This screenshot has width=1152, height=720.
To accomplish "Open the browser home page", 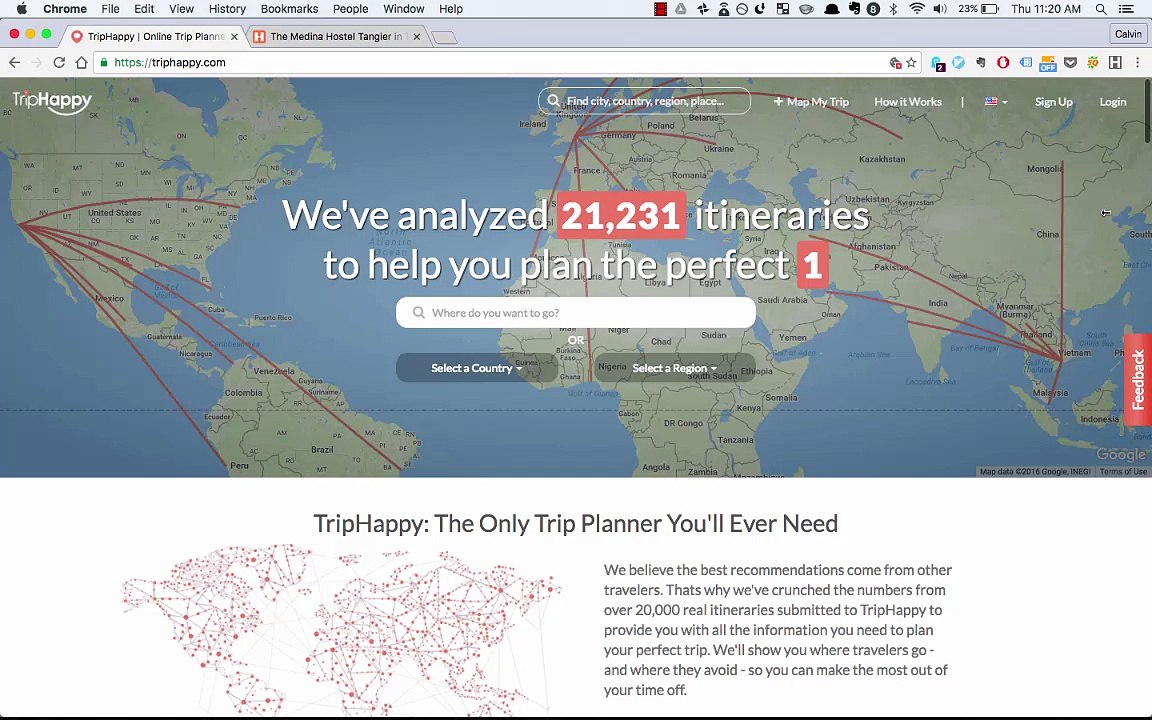I will click(82, 63).
